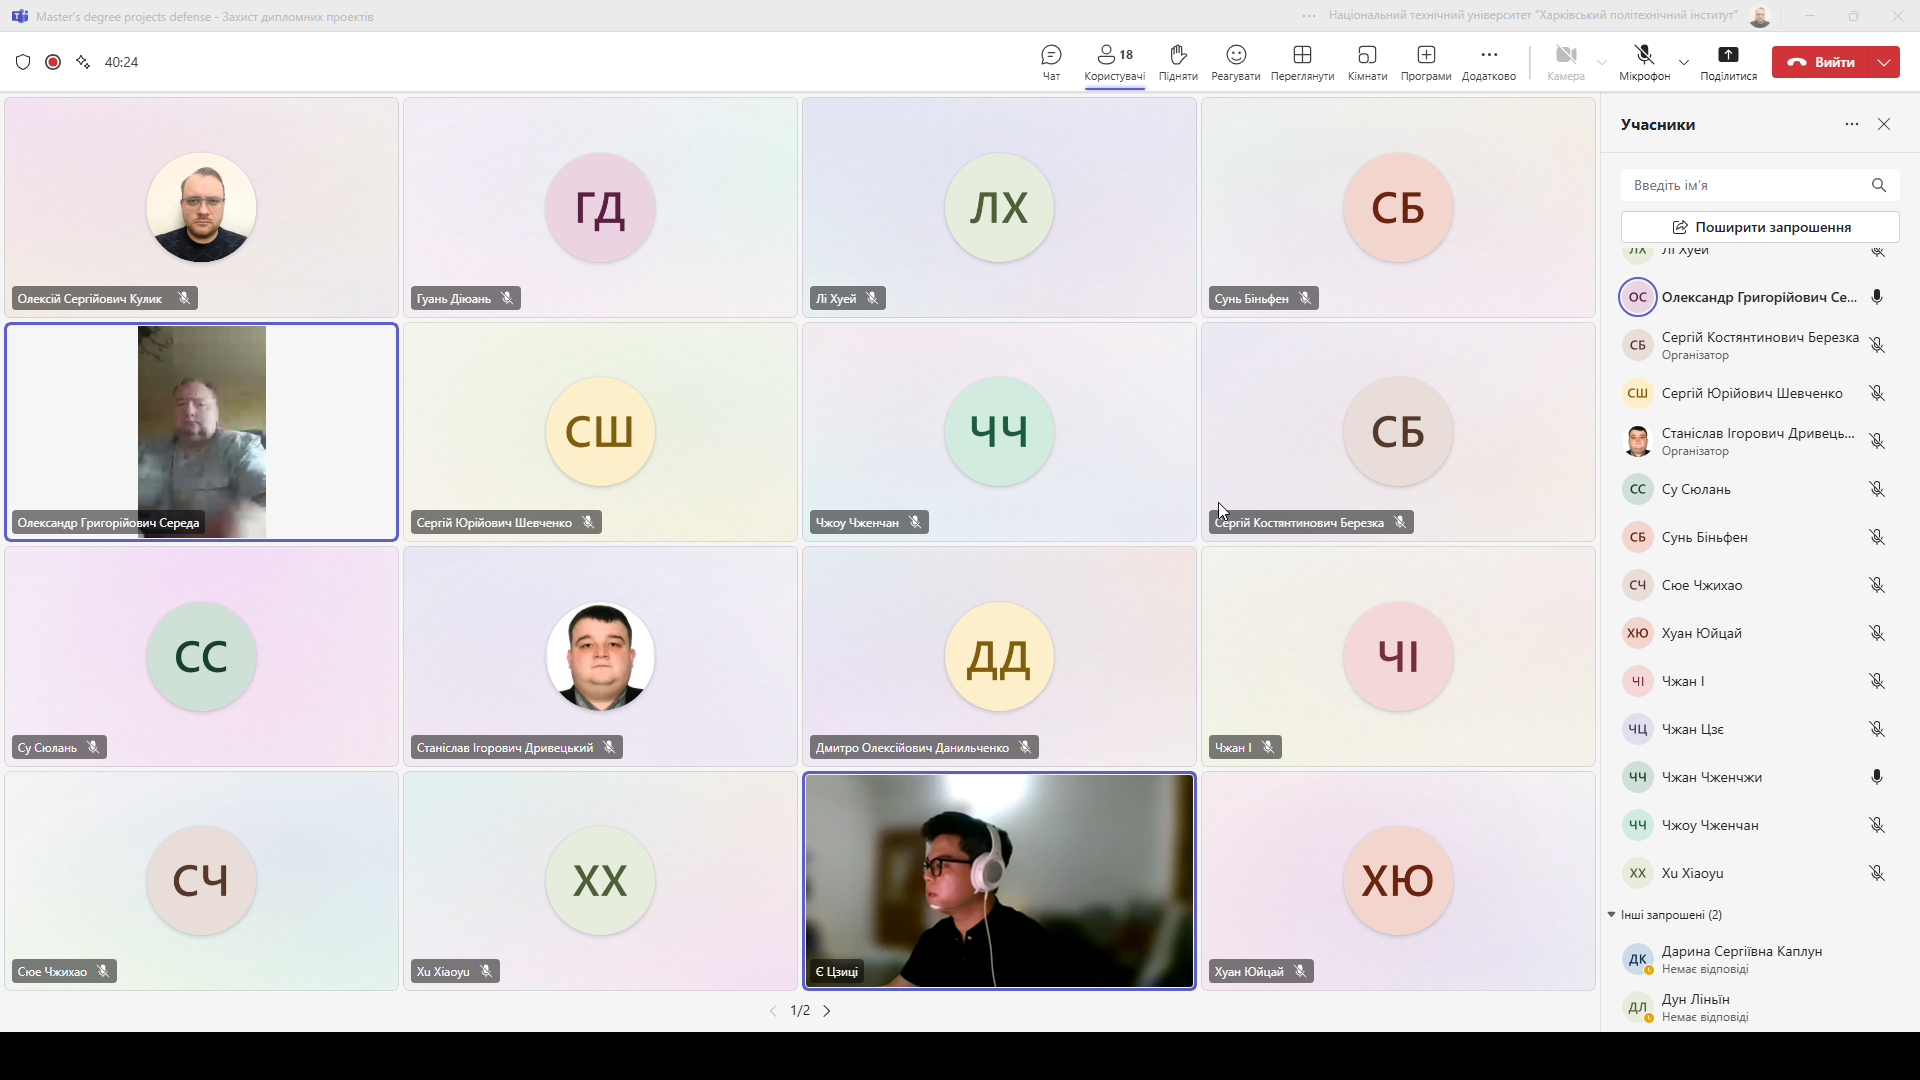Open the Chat panel

[x=1051, y=62]
